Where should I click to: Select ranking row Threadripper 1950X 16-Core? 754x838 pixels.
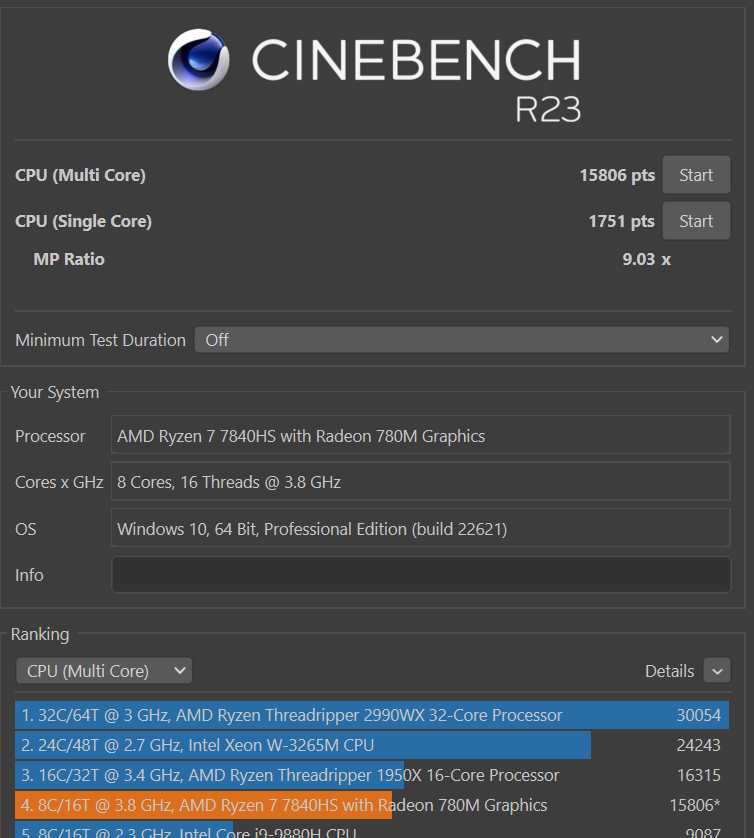pyautogui.click(x=372, y=775)
